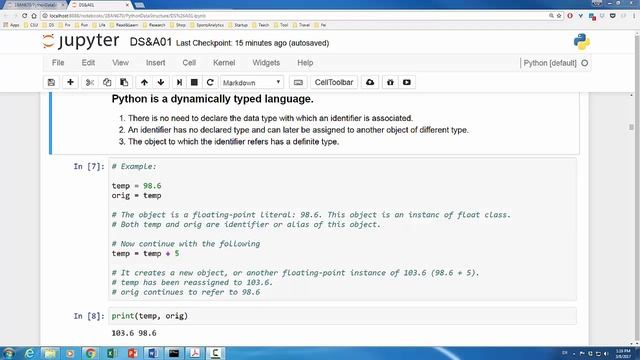The image size is (640, 360).
Task: Rename notebook by clicking DS&A01 title
Action: 151,42
